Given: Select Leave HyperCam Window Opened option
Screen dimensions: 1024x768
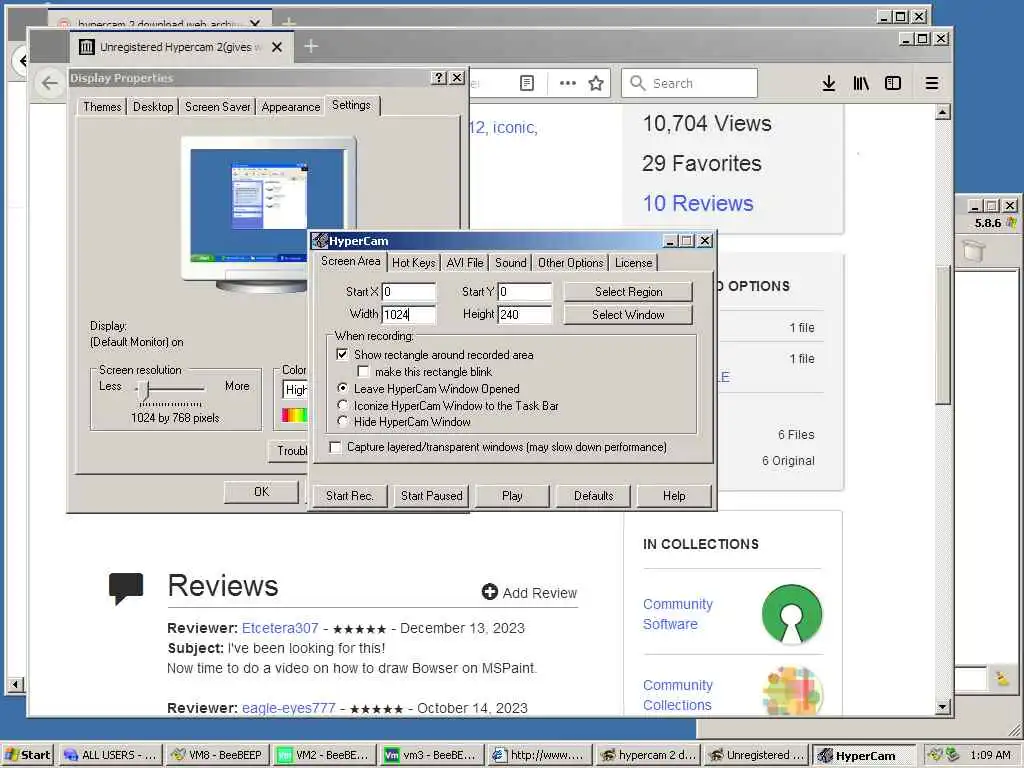Looking at the screenshot, I should pos(342,388).
